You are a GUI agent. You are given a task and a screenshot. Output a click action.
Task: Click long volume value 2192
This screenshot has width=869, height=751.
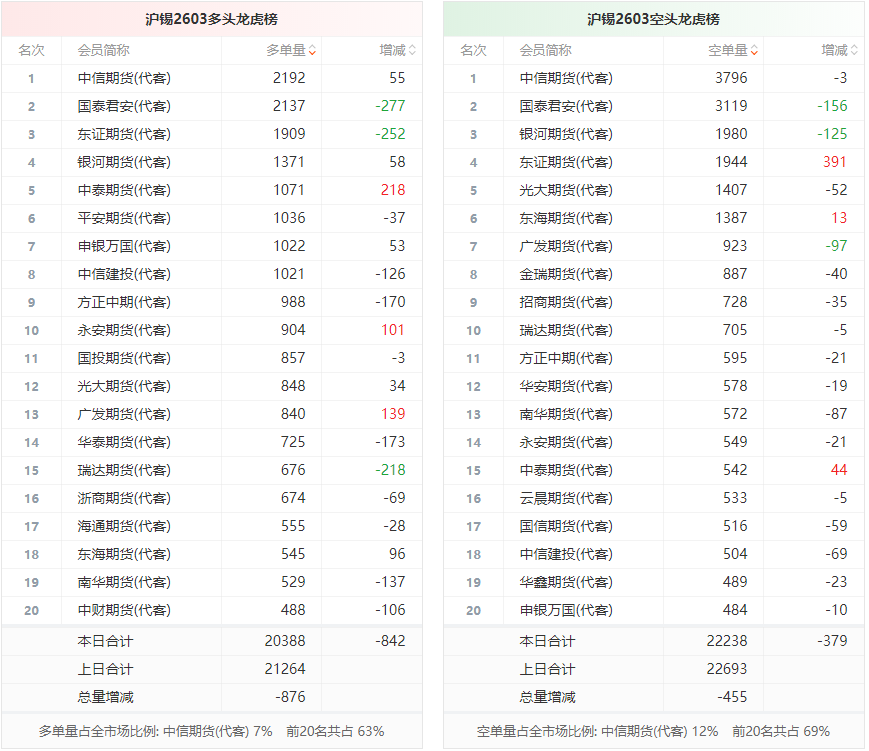[x=289, y=78]
